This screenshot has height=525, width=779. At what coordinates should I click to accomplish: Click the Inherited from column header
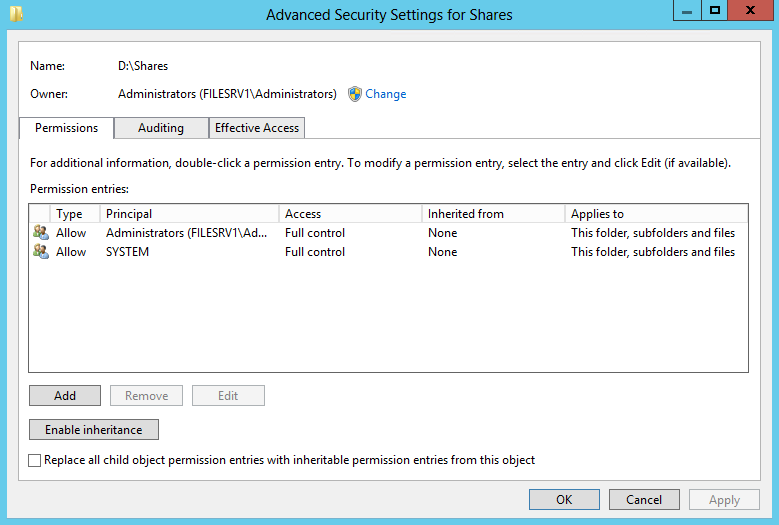click(x=493, y=214)
